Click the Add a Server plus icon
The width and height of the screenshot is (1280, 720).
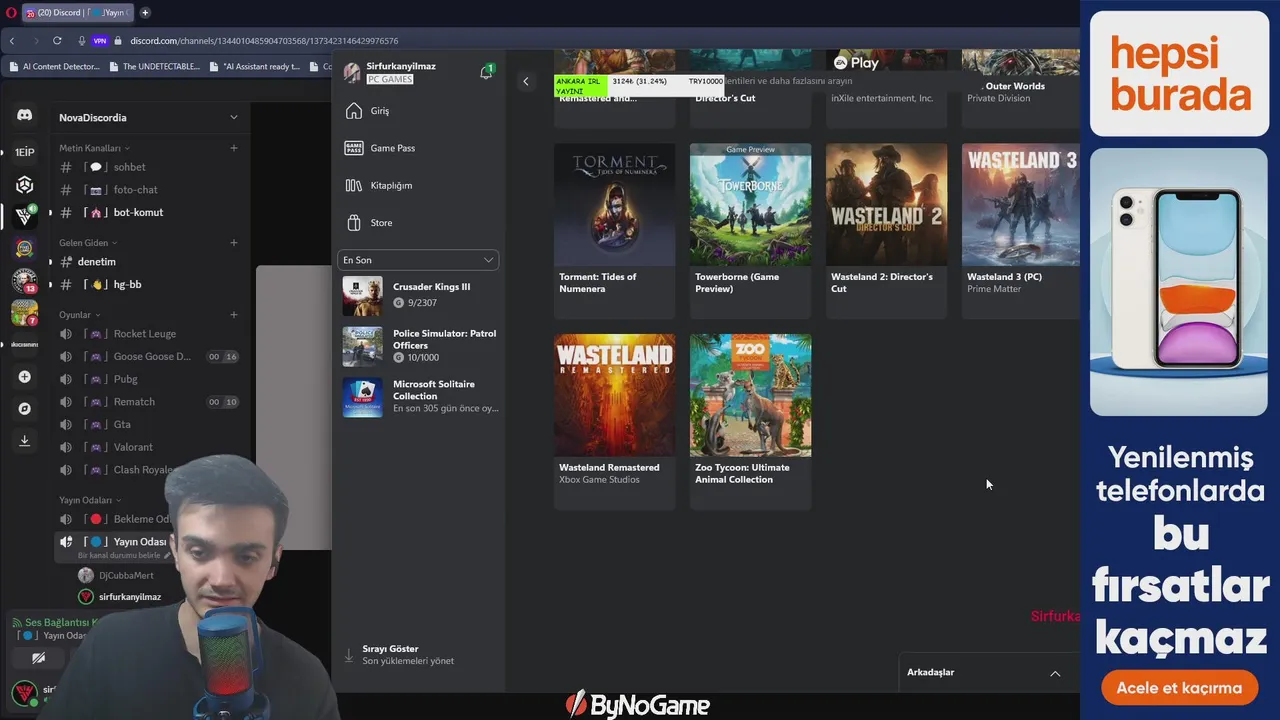(x=25, y=377)
